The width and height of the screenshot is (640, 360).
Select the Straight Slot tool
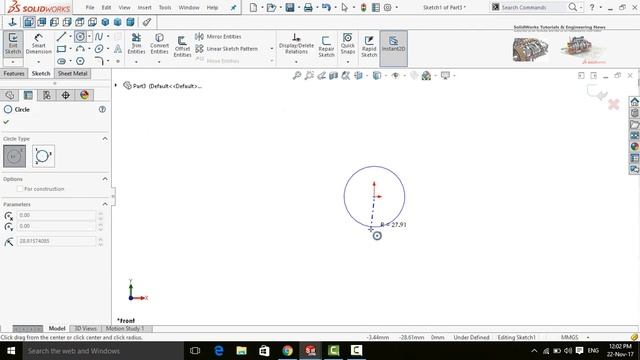[61, 61]
